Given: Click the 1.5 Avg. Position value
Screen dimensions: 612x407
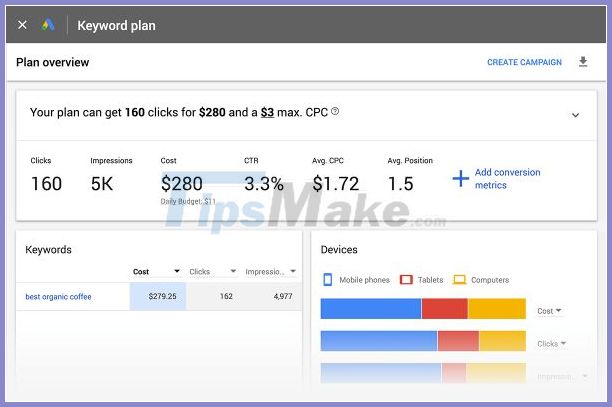Looking at the screenshot, I should (x=400, y=184).
